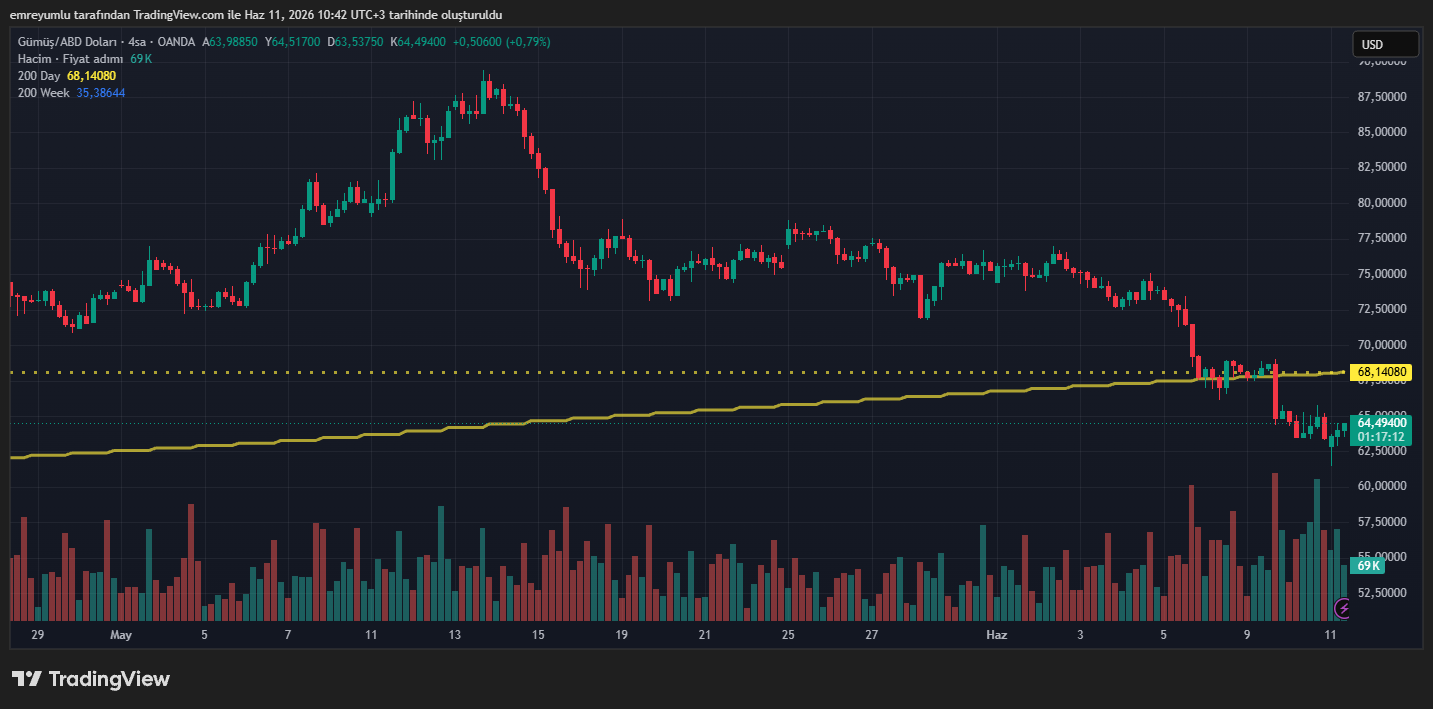Click the OANDA source label
This screenshot has width=1433, height=709.
point(178,42)
